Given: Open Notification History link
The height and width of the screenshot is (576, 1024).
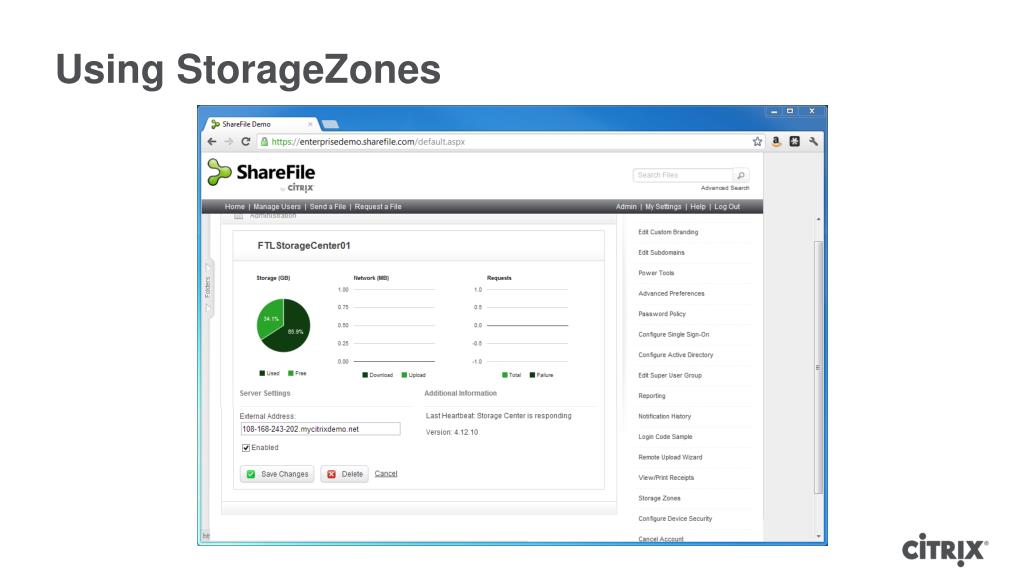Looking at the screenshot, I should pos(665,416).
